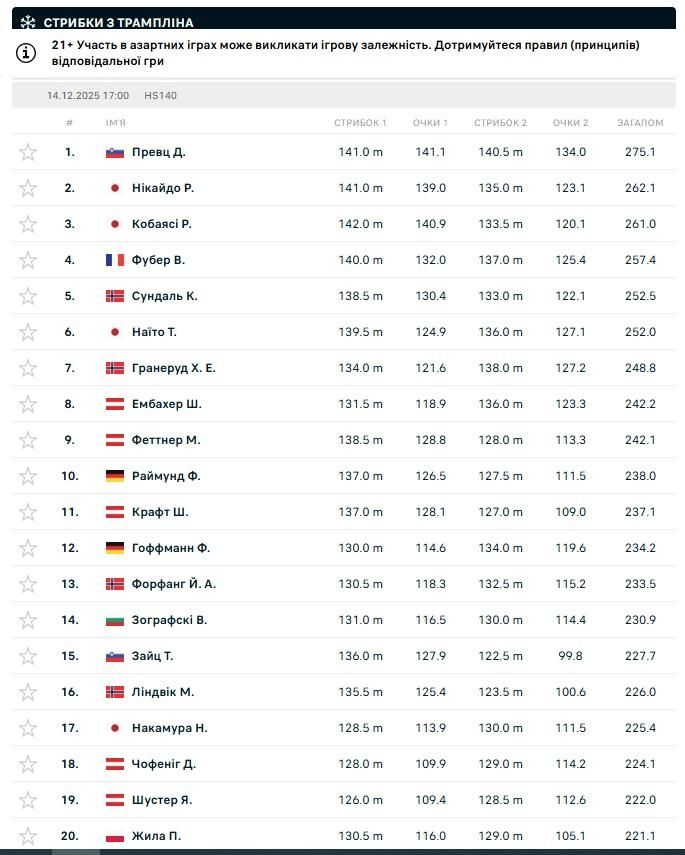Star the Крафт Ш. row as favorite

(x=28, y=512)
